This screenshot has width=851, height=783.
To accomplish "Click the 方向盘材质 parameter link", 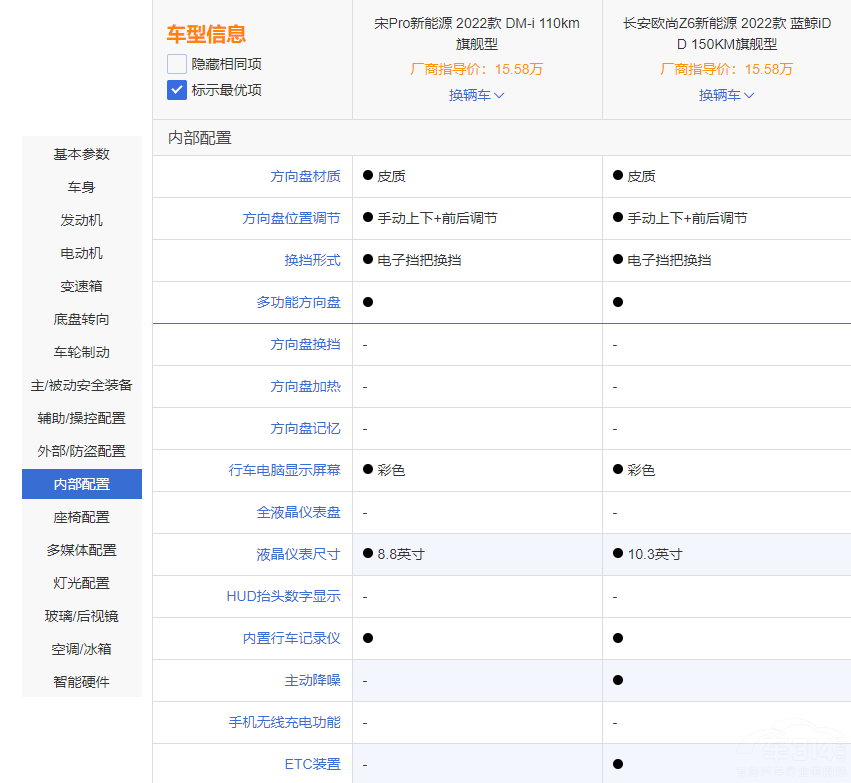I will [x=306, y=176].
